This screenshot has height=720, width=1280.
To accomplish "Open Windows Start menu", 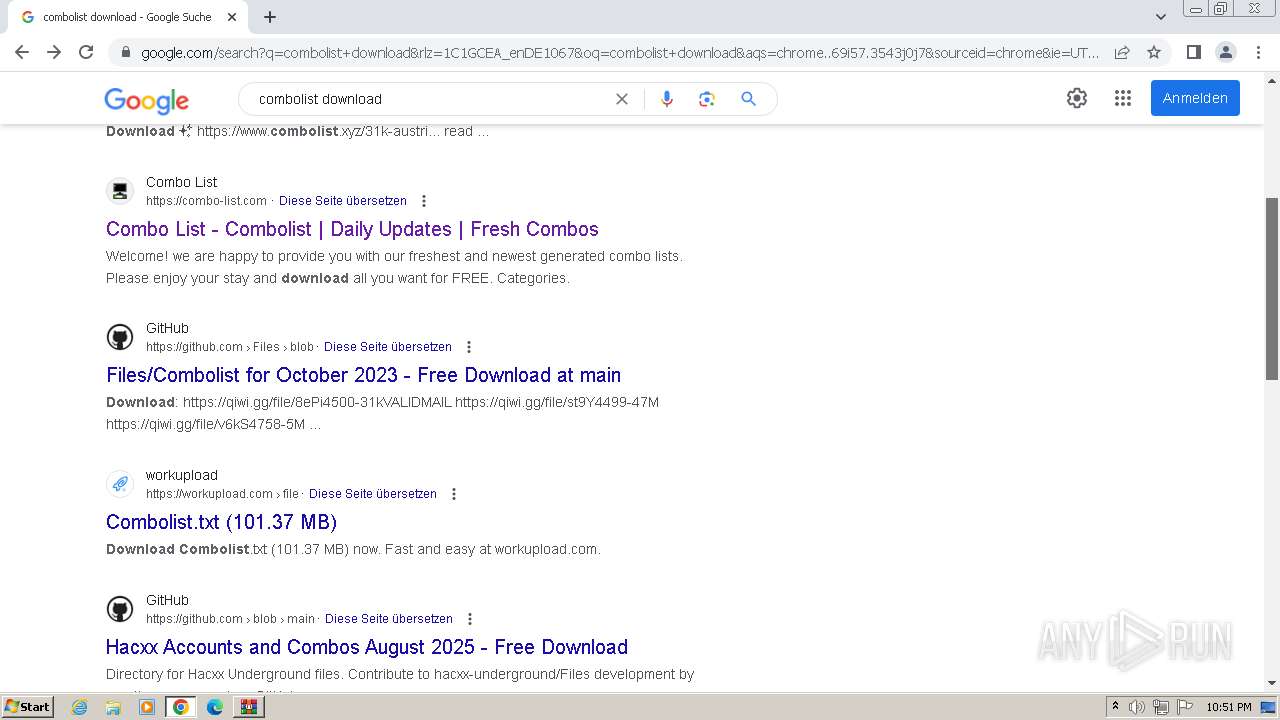I will pyautogui.click(x=28, y=707).
